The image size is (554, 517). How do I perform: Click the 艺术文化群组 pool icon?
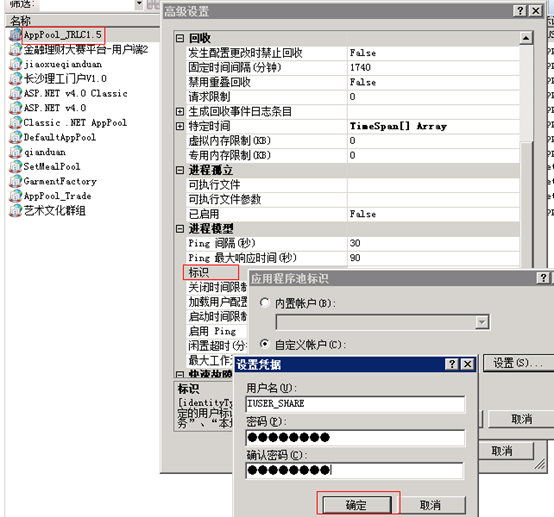(15, 211)
